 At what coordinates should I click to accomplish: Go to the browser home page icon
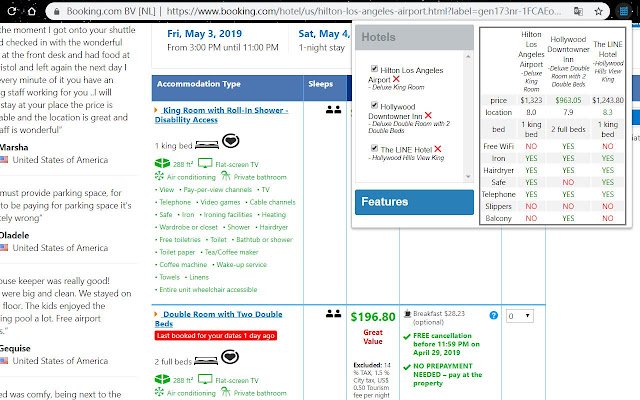pos(31,11)
